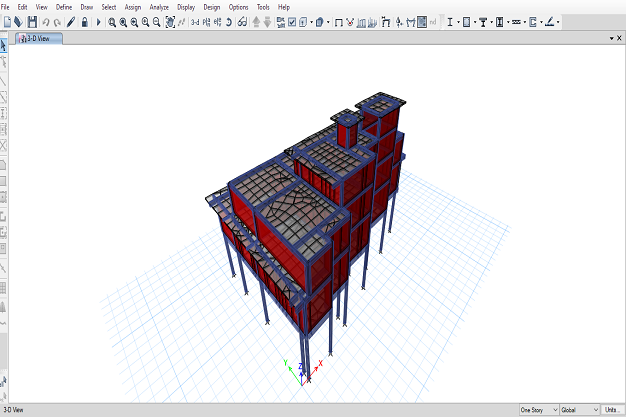Viewport: 626px width, 417px height.
Task: Click the Zoom Out One Step icon
Action: pos(156,22)
